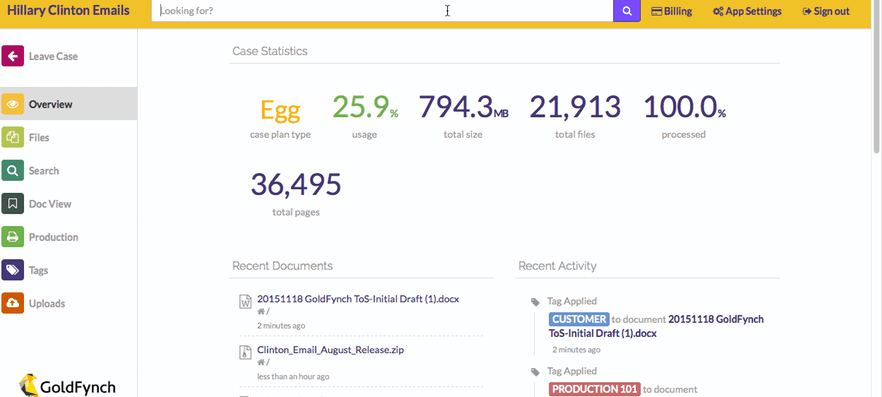Image resolution: width=882 pixels, height=397 pixels.
Task: Click the 794.3 MB total size value
Action: (x=464, y=107)
